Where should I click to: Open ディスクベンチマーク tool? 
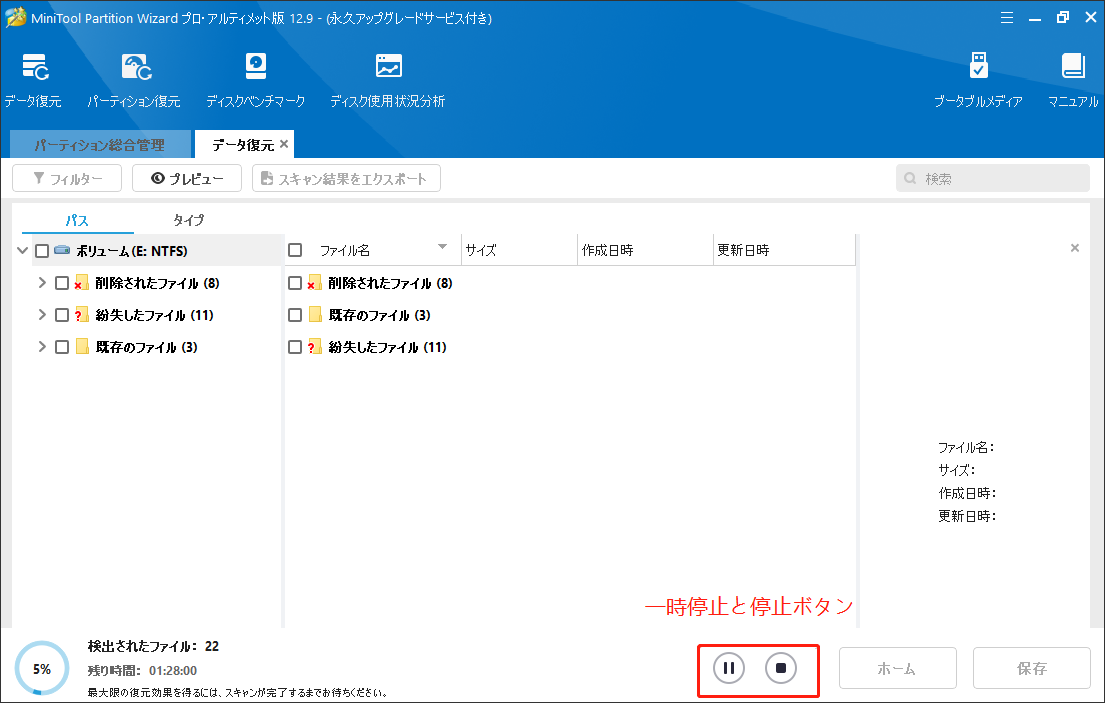tap(255, 80)
